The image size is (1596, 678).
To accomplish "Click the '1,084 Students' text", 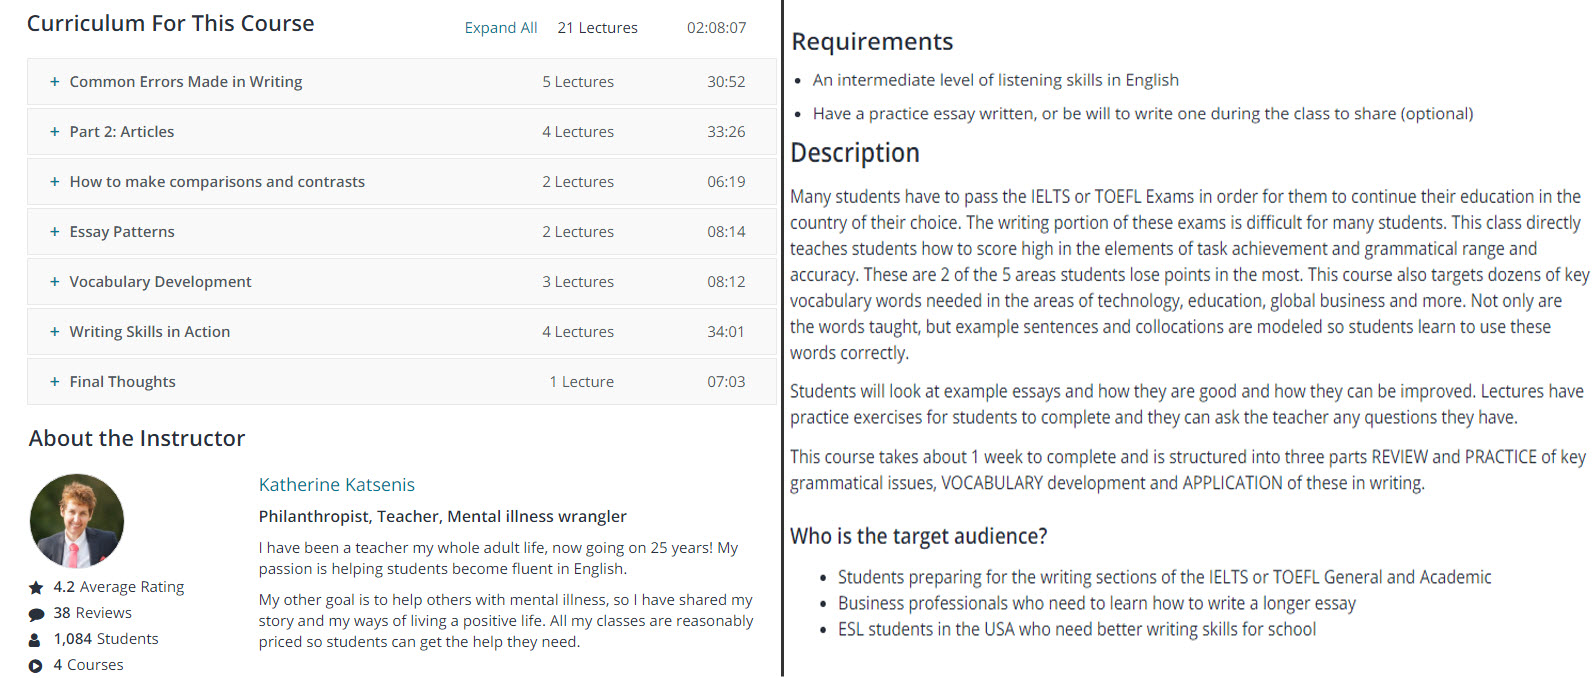I will 106,639.
